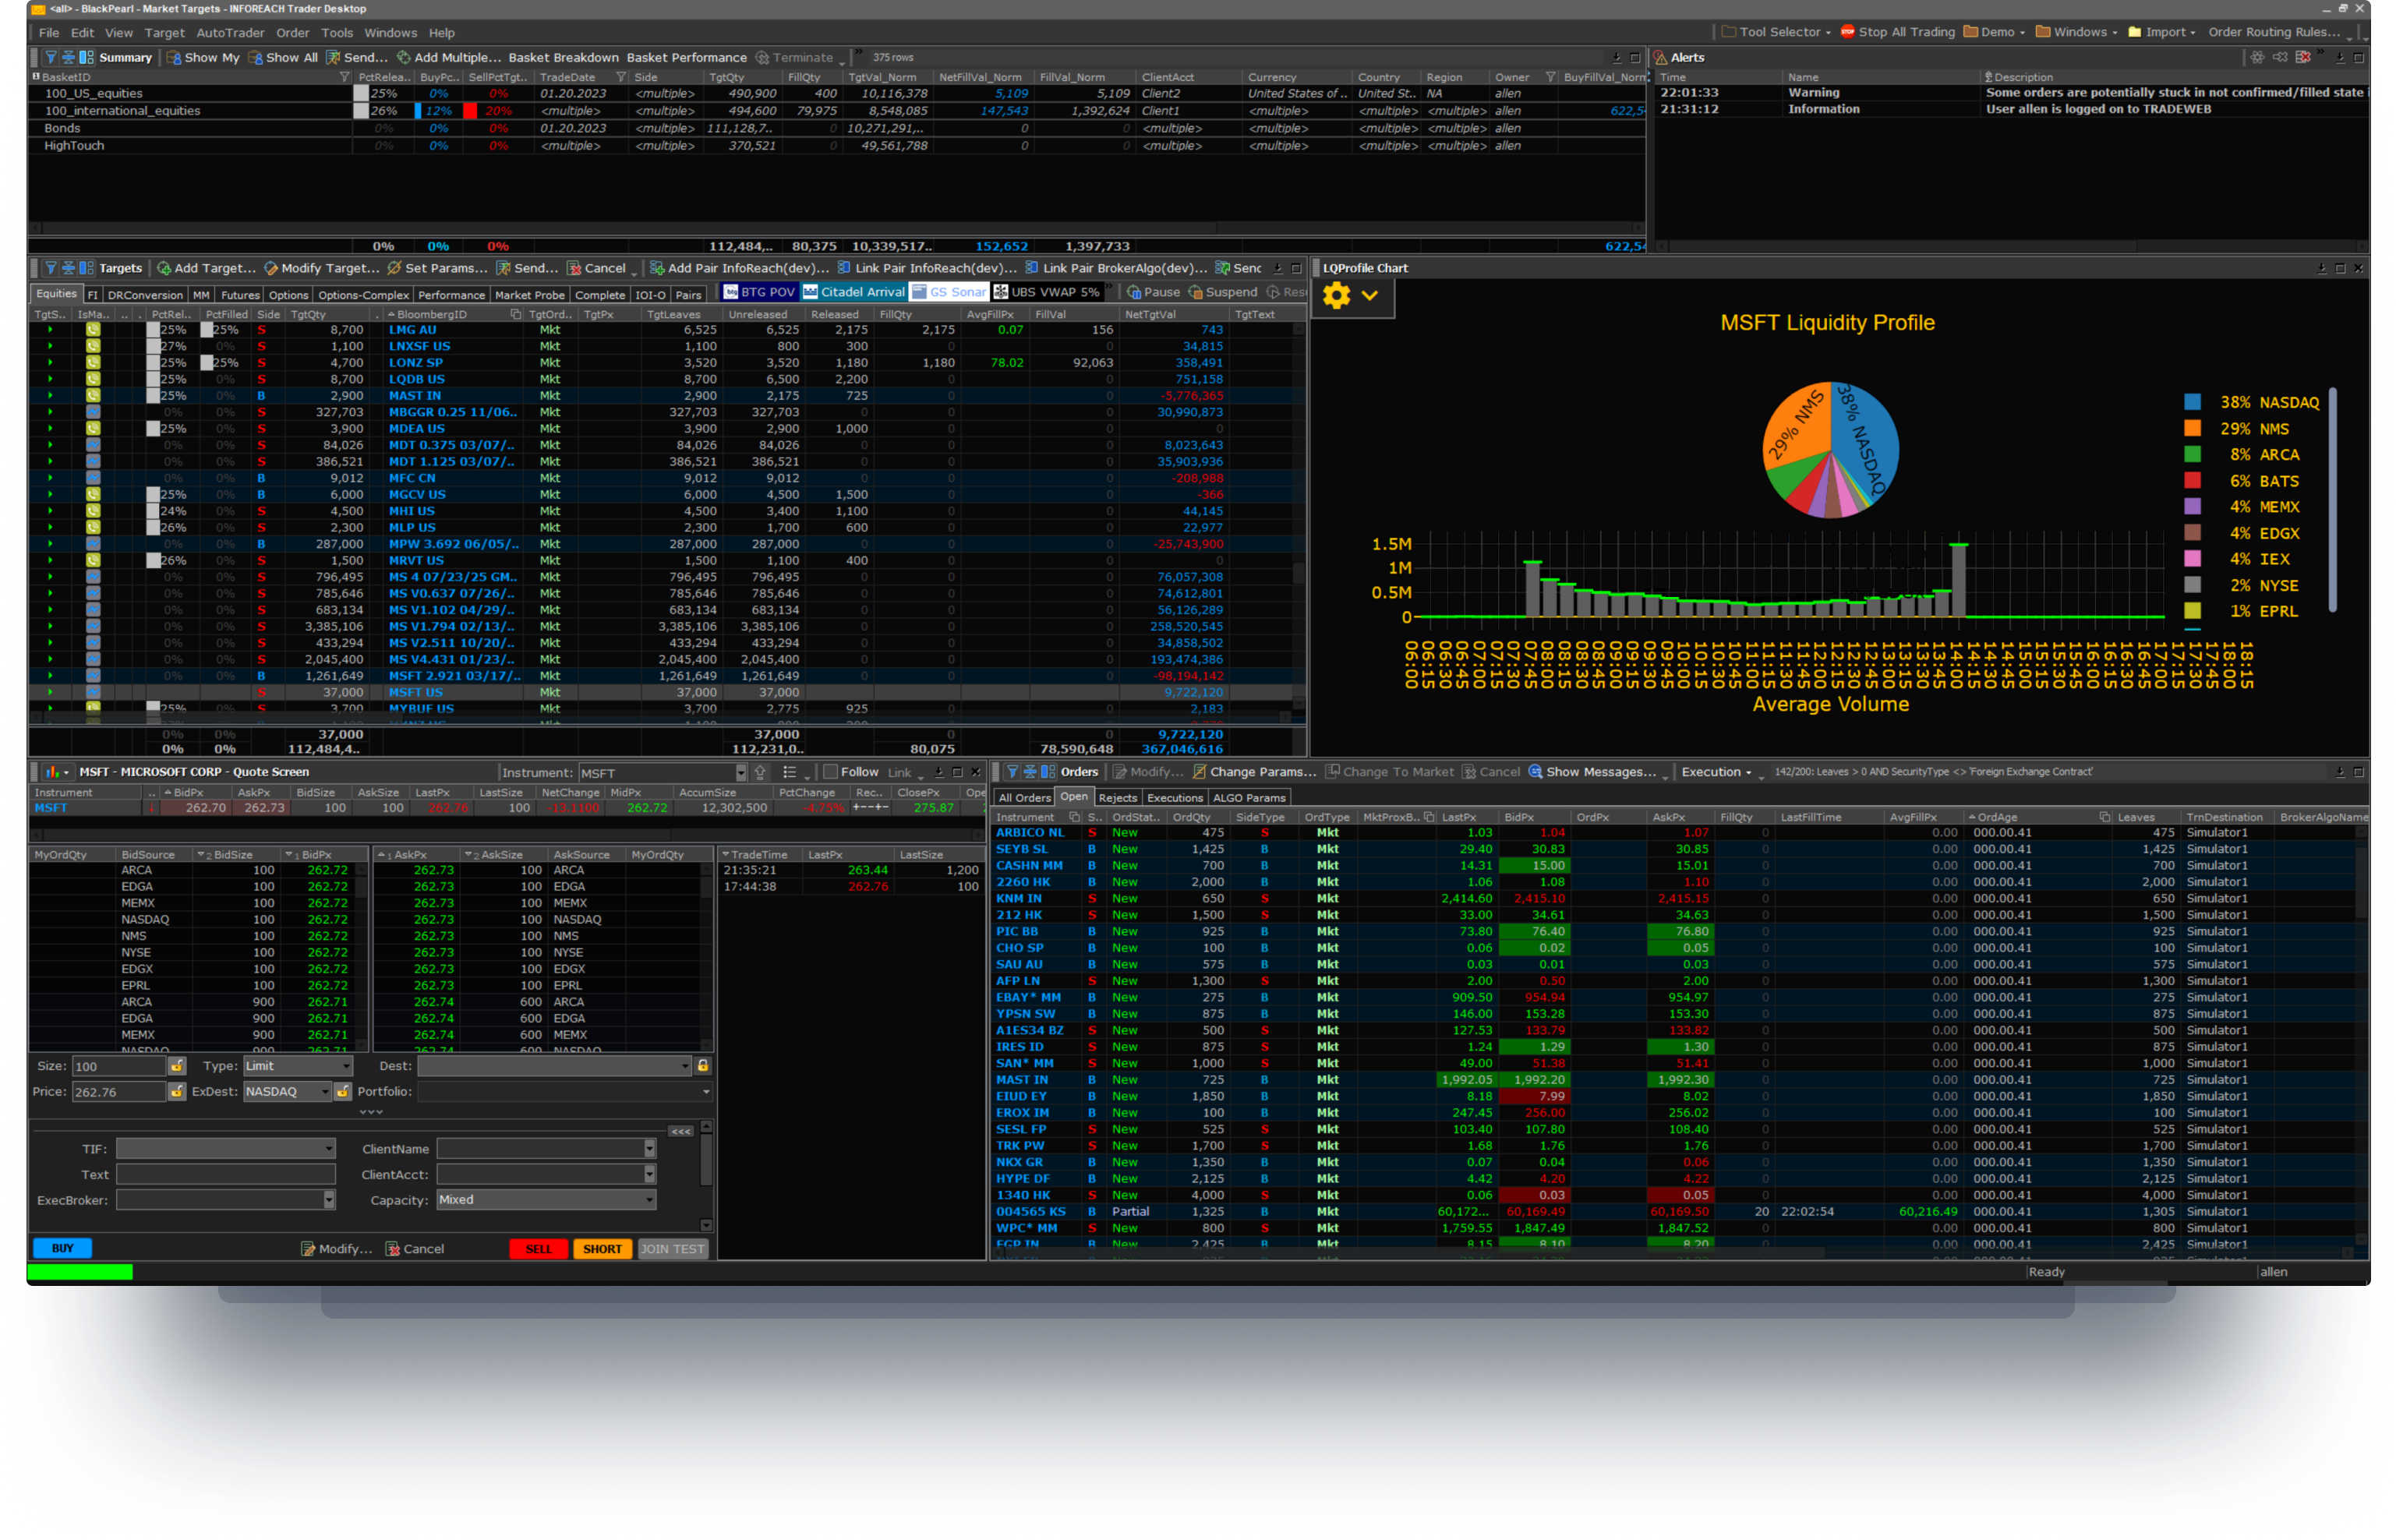Click the Suspend icon in the Targets toolbar
The width and height of the screenshot is (2396, 1540).
pyautogui.click(x=1196, y=291)
